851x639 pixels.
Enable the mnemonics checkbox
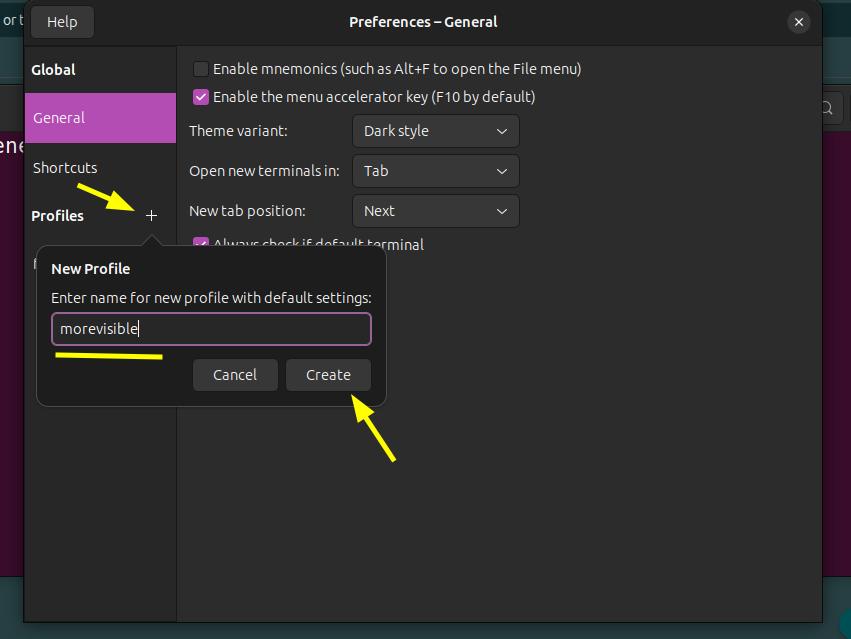point(201,69)
